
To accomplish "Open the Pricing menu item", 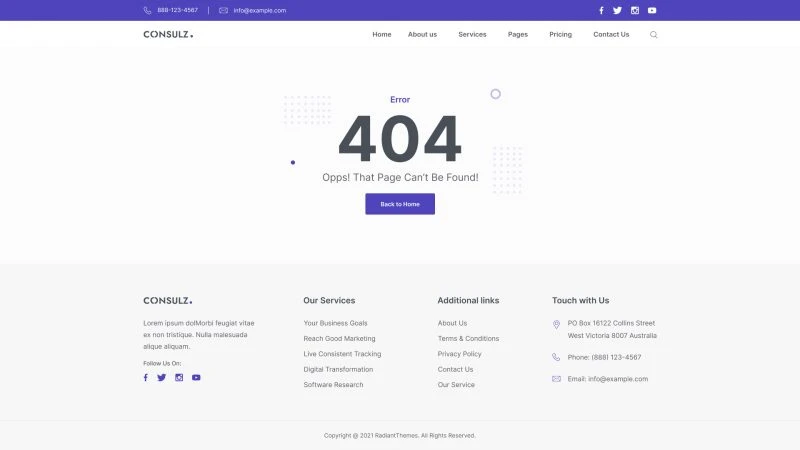I will click(560, 35).
